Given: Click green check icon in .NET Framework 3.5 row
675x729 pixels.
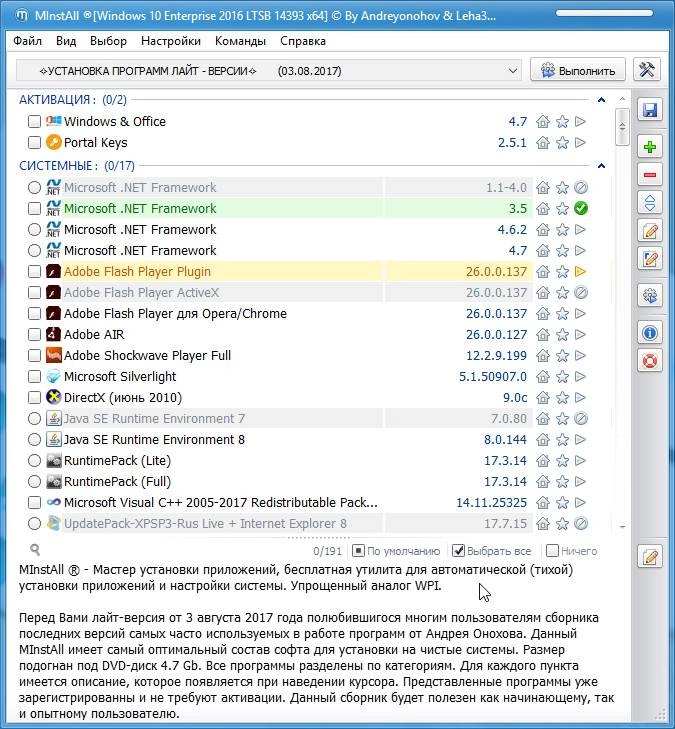Looking at the screenshot, I should [x=581, y=208].
